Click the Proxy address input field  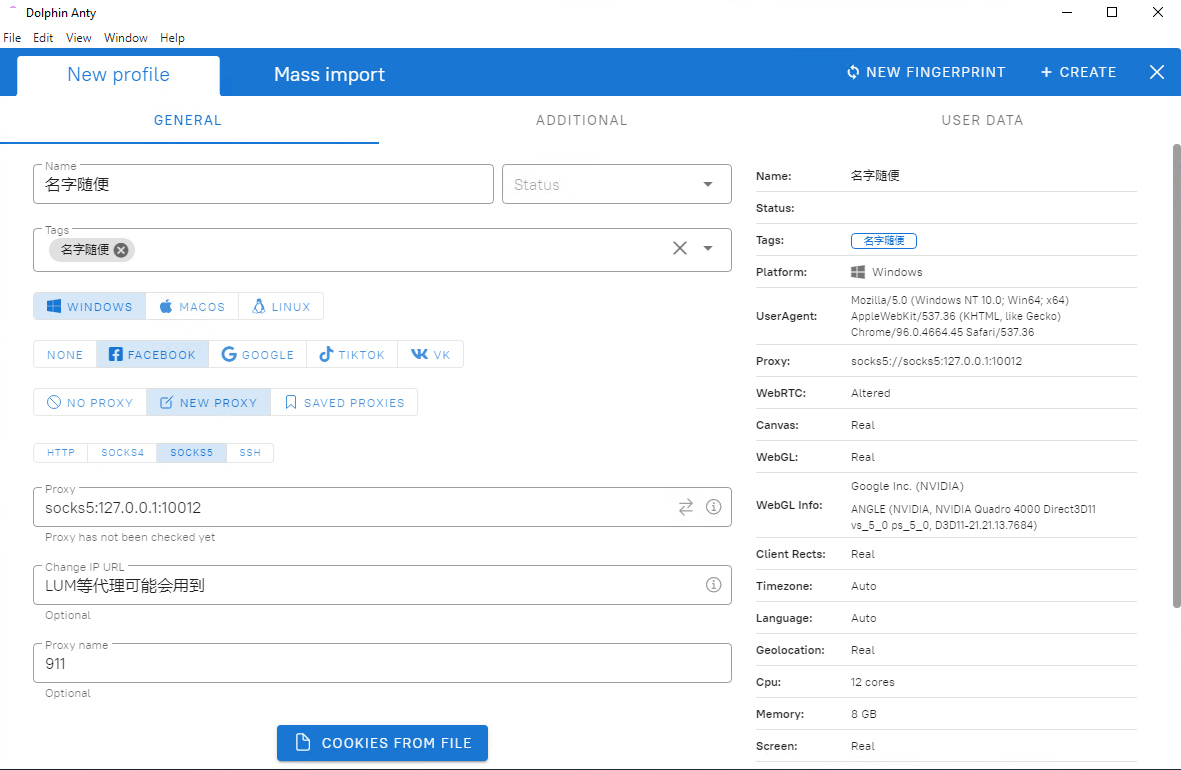[383, 507]
